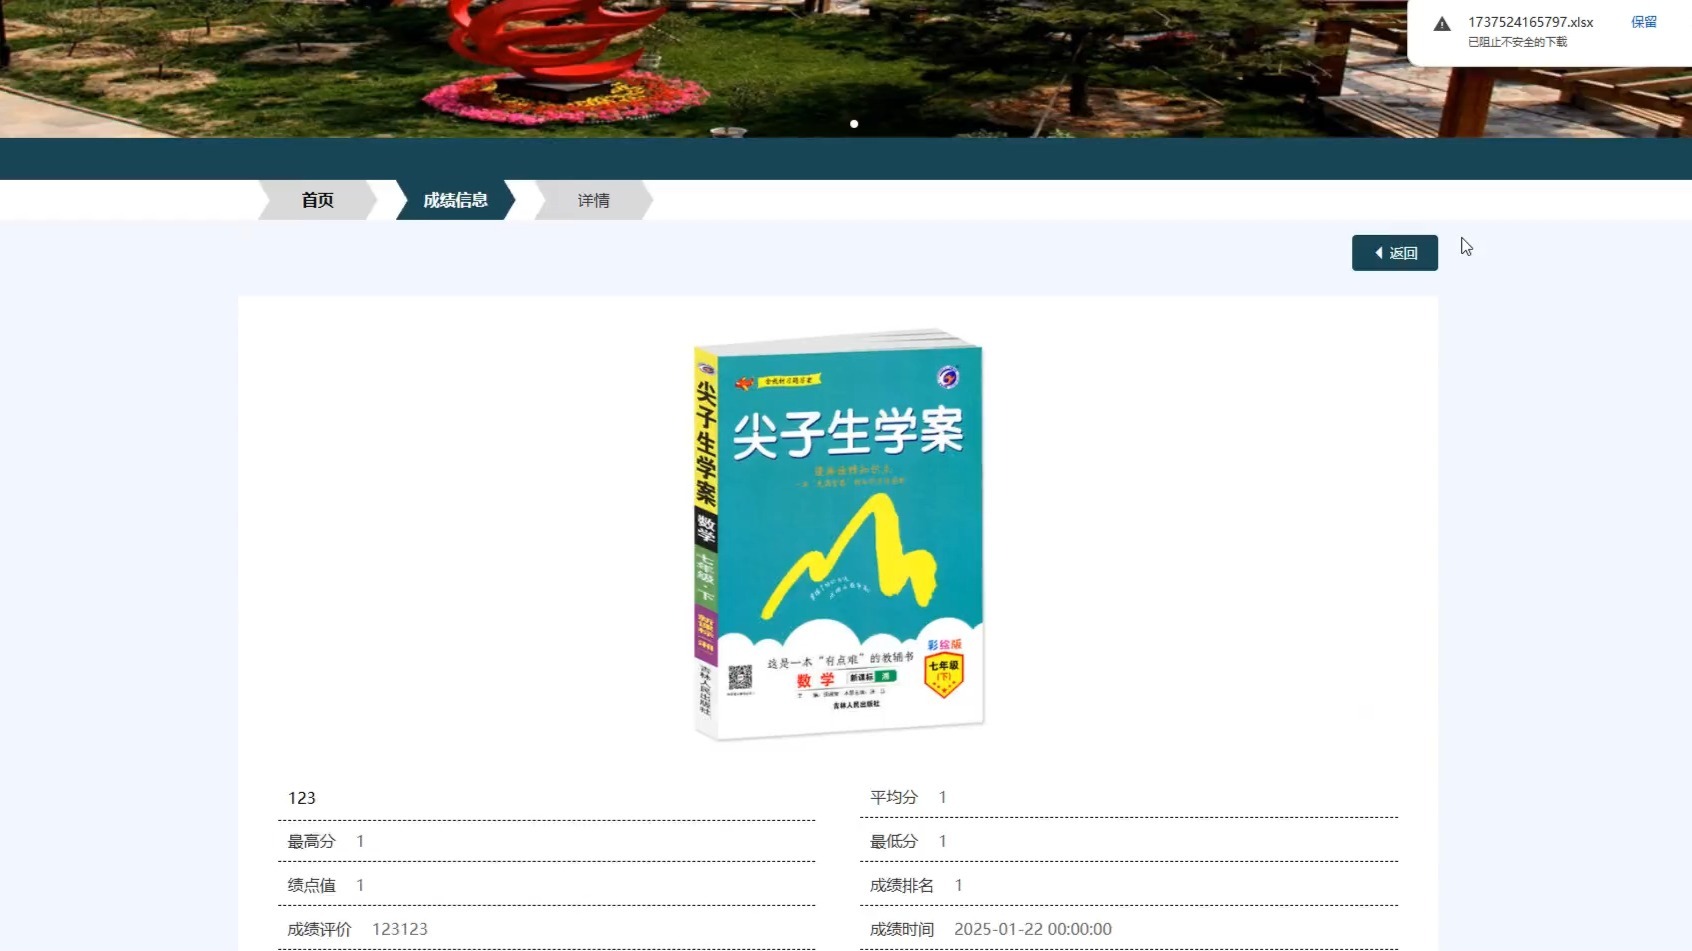The width and height of the screenshot is (1692, 951).
Task: Open the 详情 breadcrumb step
Action: (x=594, y=200)
